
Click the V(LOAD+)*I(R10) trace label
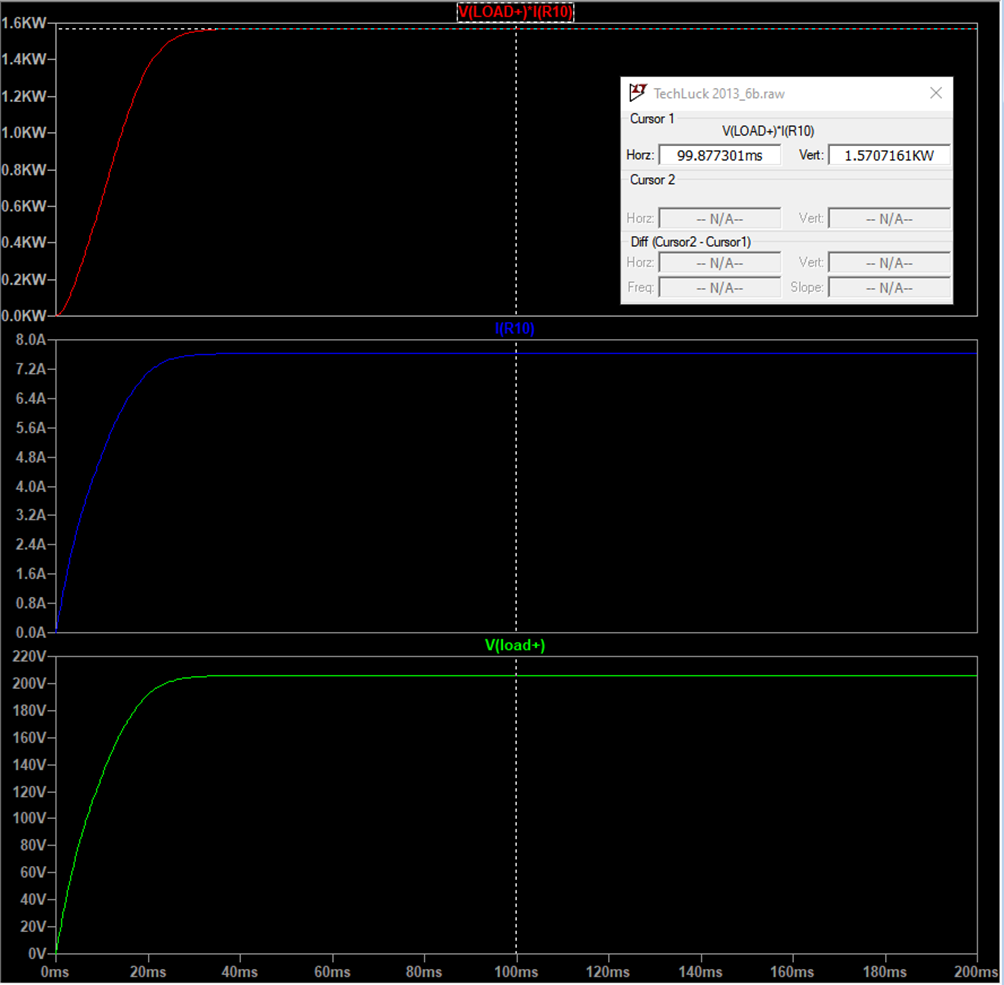click(x=515, y=12)
